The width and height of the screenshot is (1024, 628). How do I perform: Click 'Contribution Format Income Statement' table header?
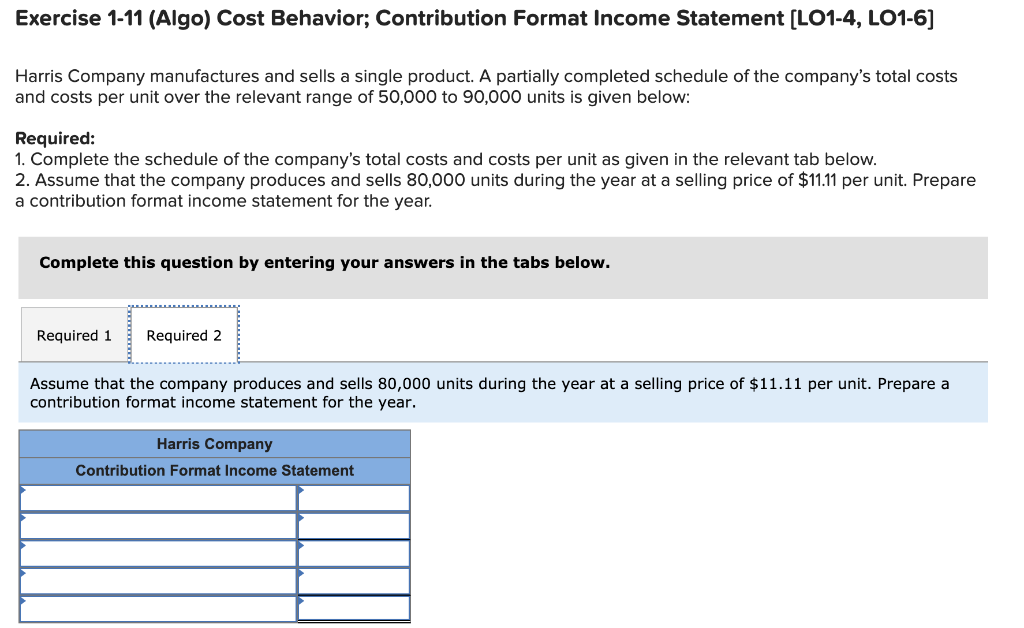pos(214,471)
